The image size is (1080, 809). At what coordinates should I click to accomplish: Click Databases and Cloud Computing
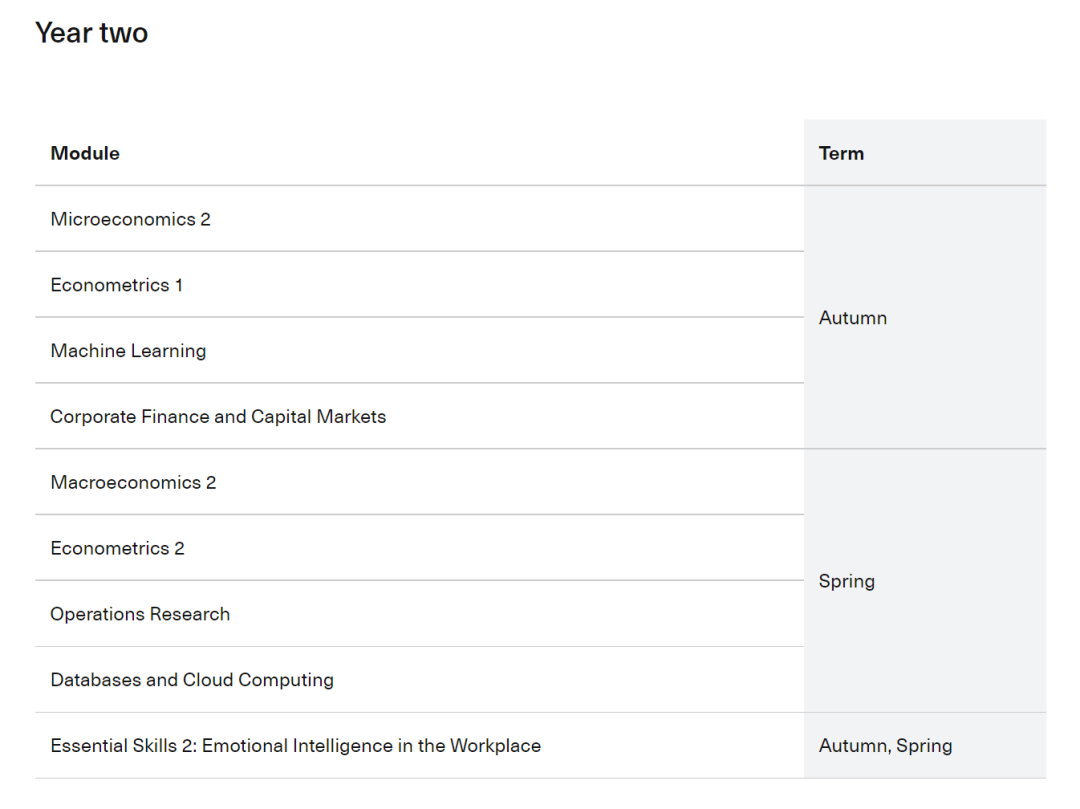click(191, 680)
